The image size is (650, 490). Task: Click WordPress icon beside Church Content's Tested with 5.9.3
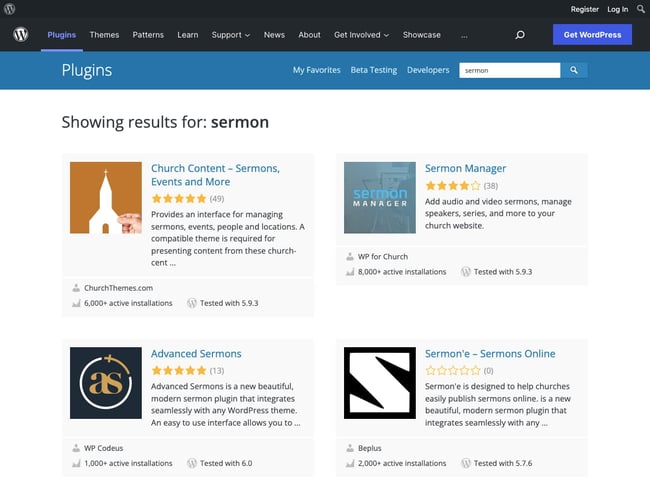[x=192, y=303]
